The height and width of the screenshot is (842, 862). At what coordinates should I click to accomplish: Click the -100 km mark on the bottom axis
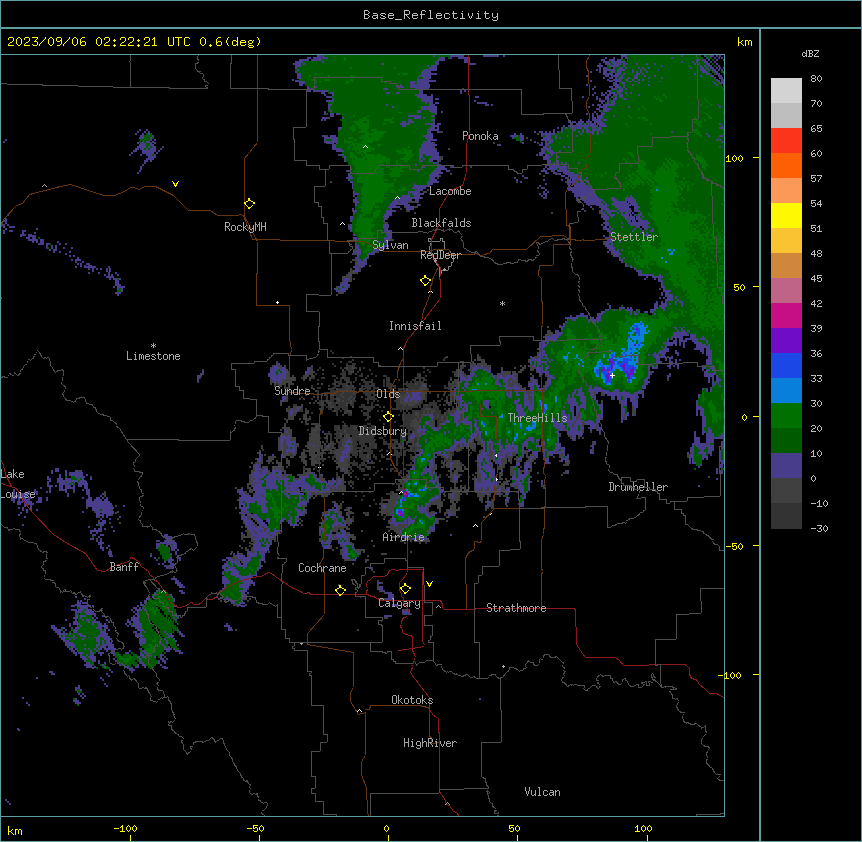[125, 828]
